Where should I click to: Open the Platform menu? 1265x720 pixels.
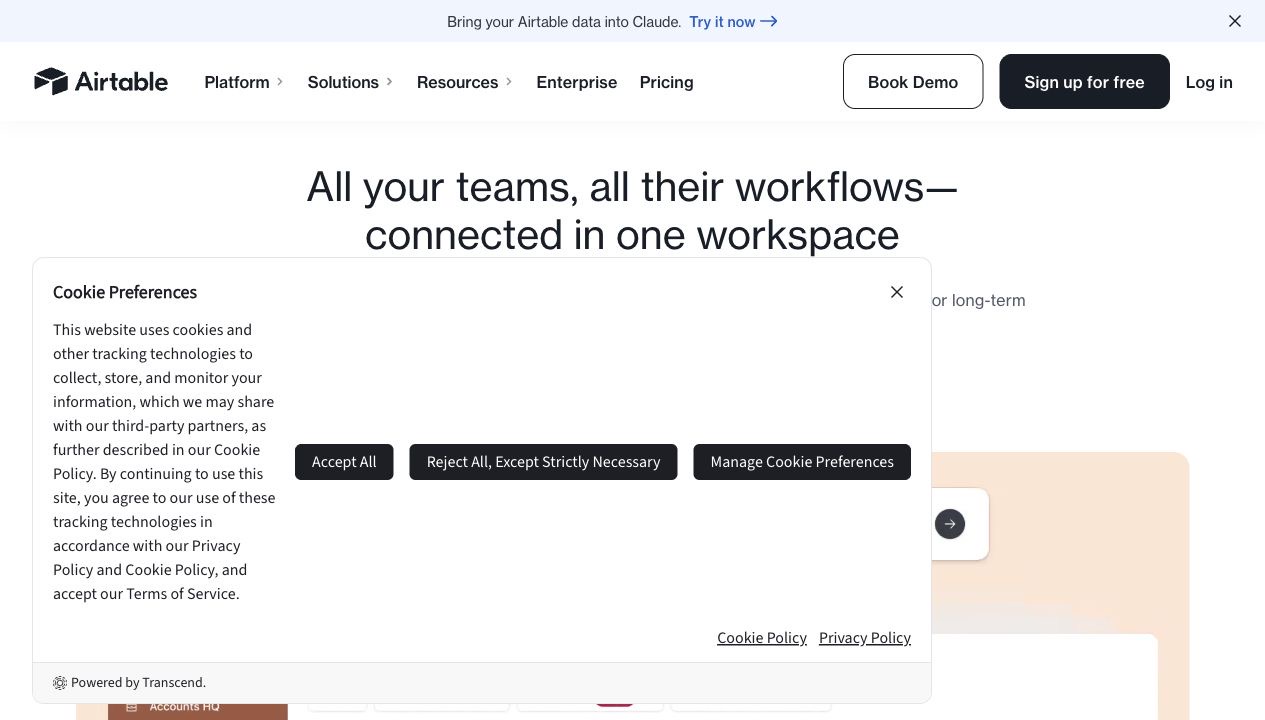pyautogui.click(x=237, y=82)
